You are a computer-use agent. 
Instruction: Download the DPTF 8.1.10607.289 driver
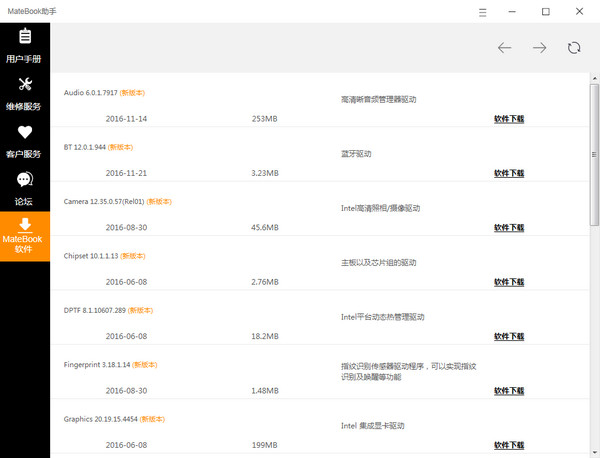tap(508, 336)
